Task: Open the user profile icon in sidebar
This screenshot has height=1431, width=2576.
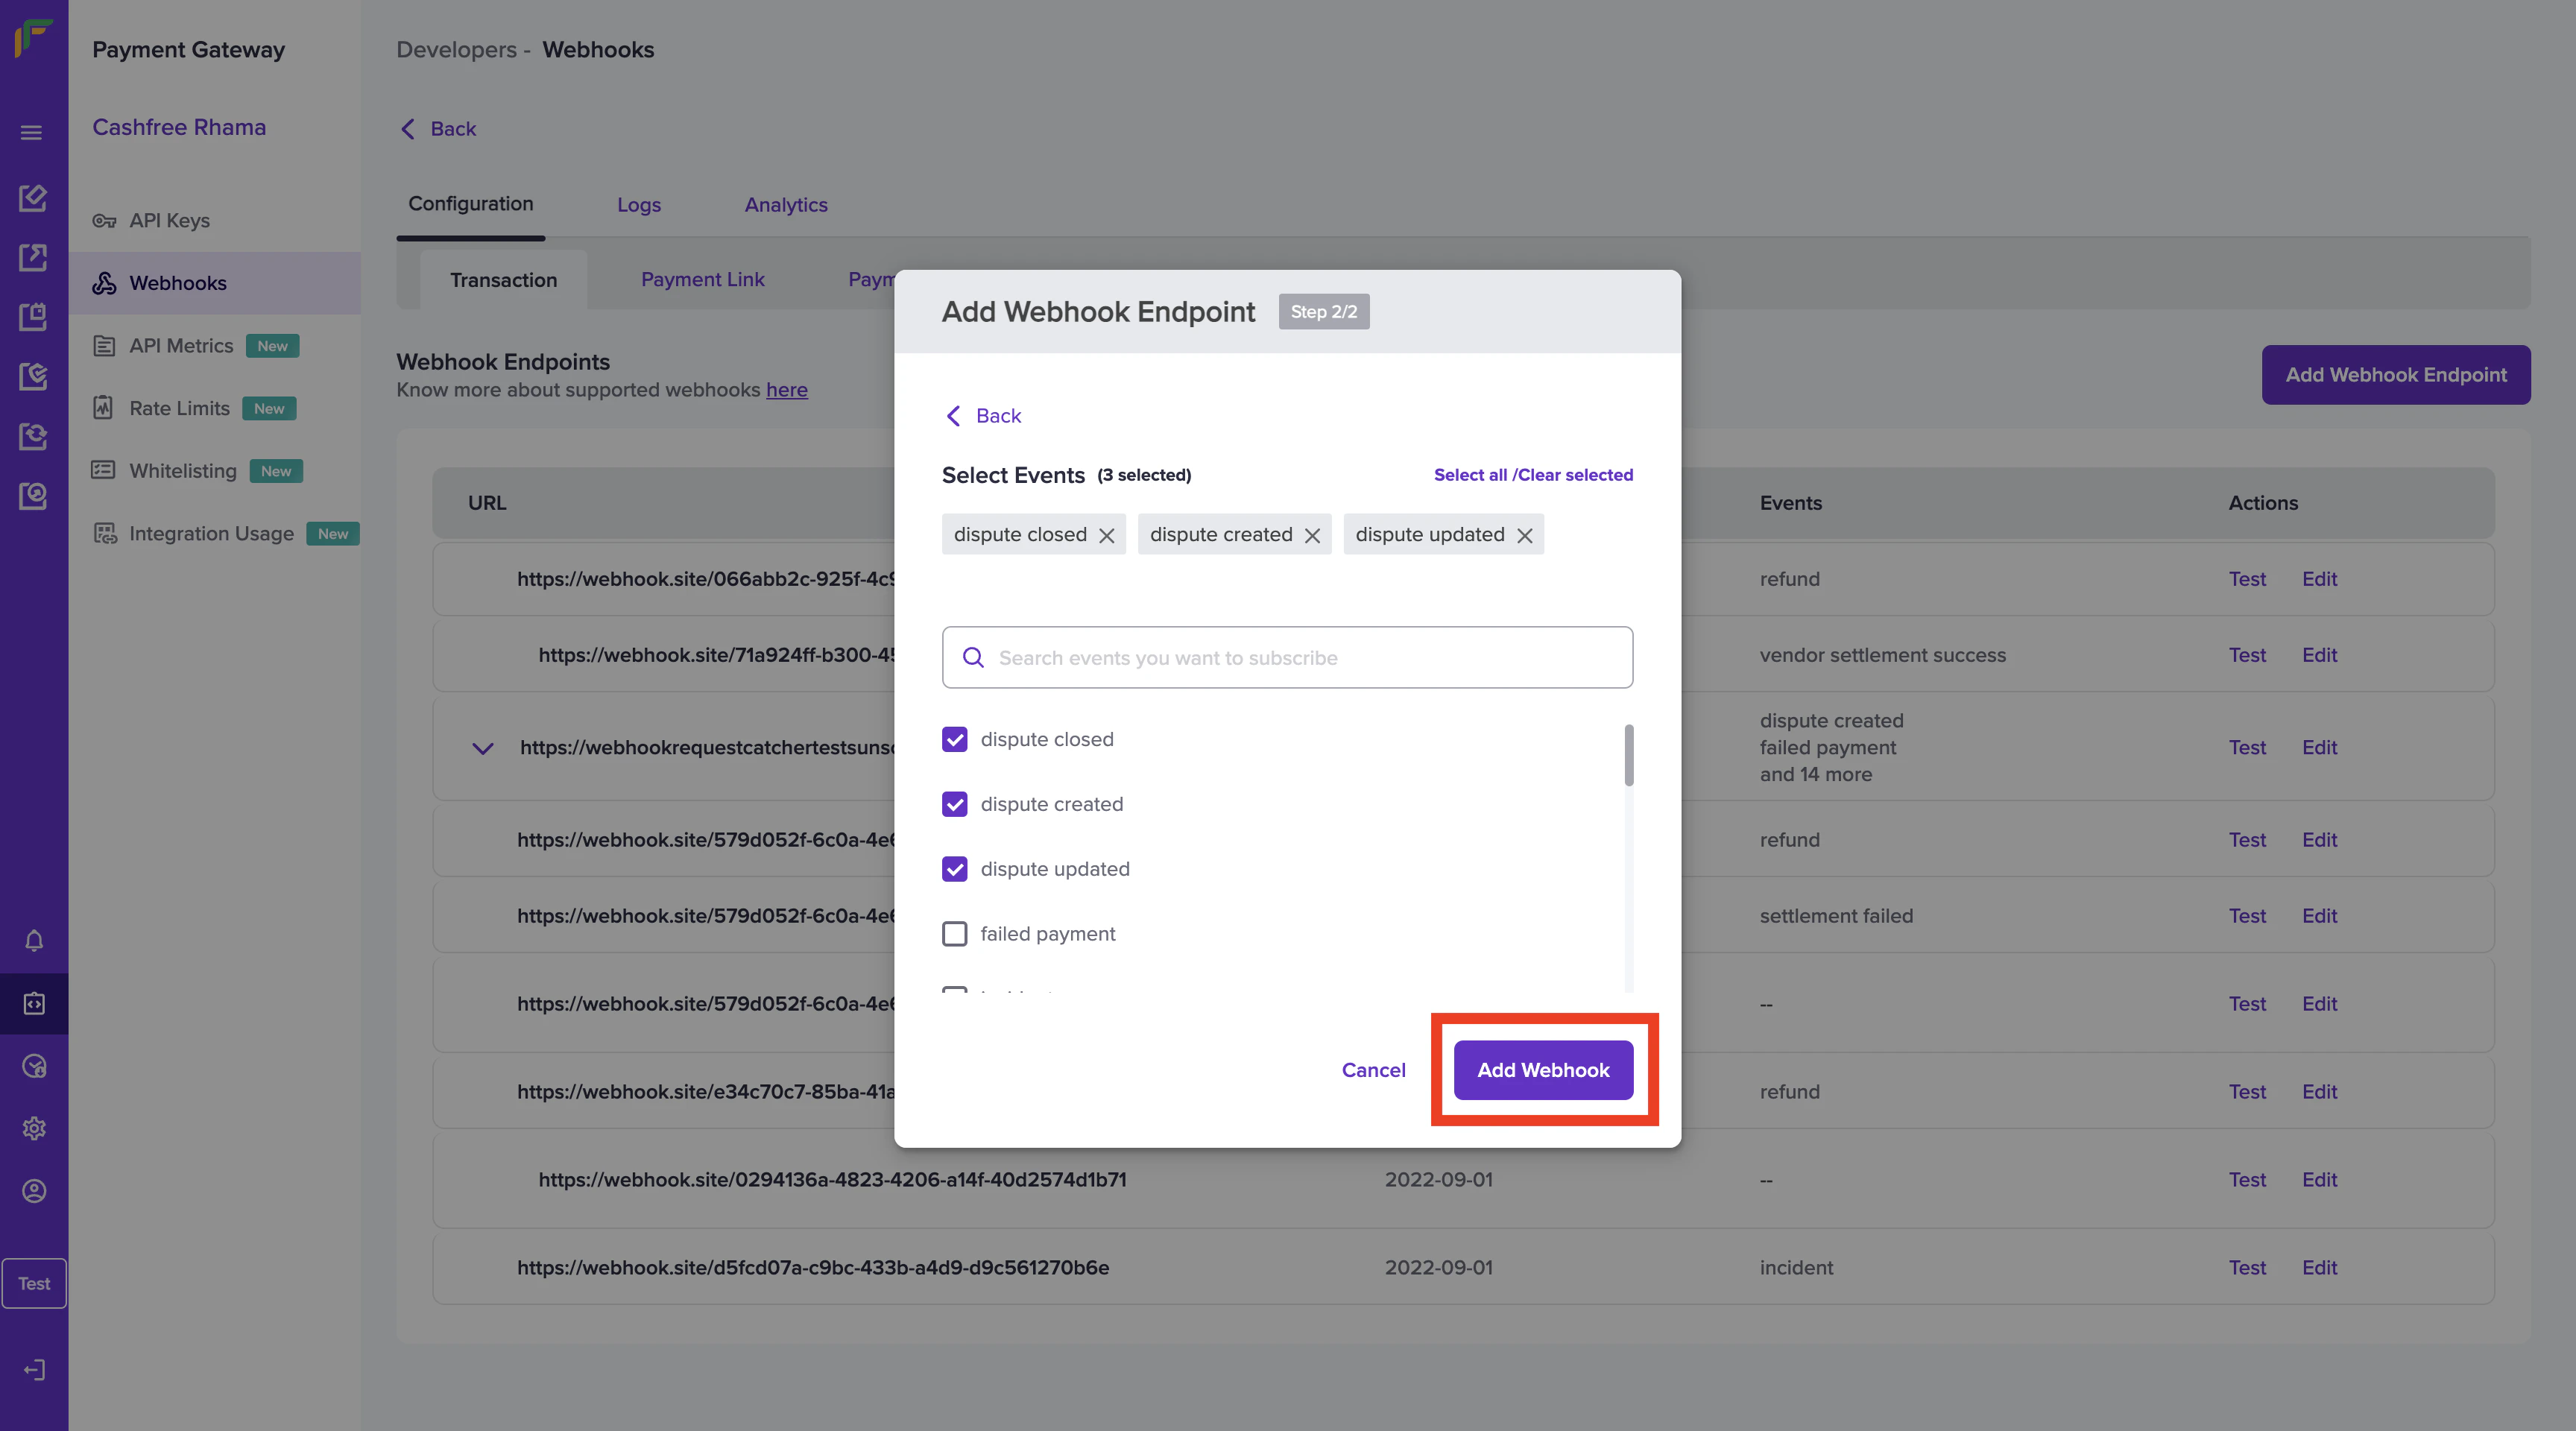Action: point(34,1191)
